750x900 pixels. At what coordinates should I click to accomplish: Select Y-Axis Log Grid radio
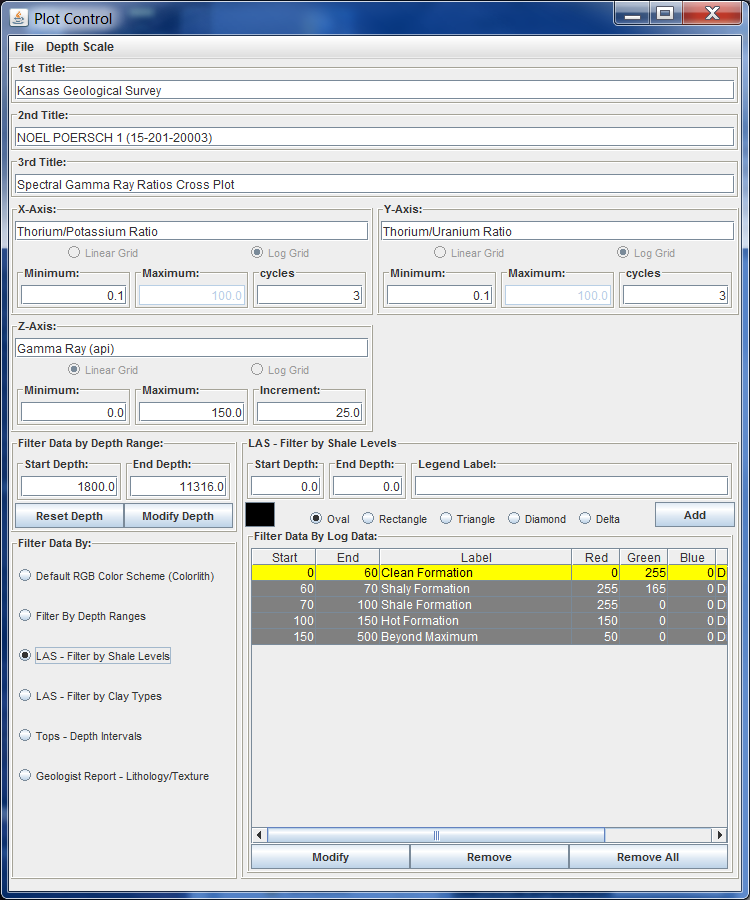click(646, 253)
